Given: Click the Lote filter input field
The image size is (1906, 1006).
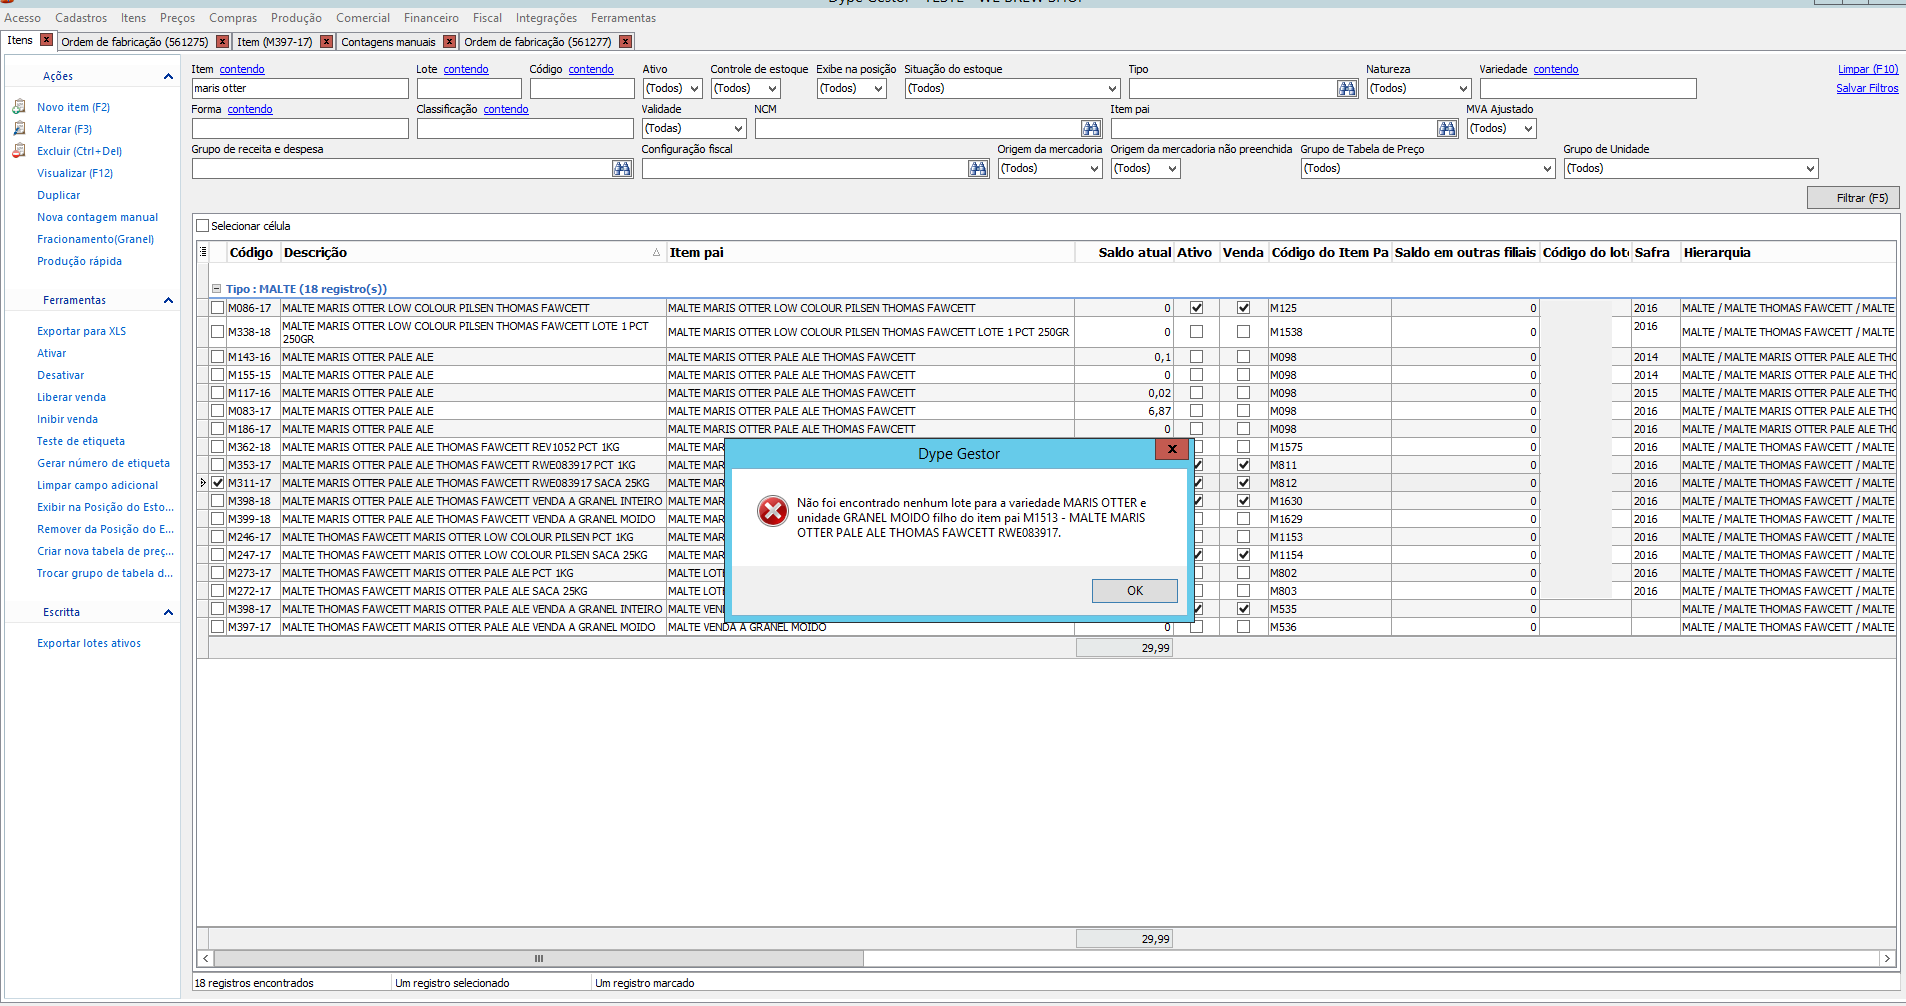Looking at the screenshot, I should coord(469,89).
